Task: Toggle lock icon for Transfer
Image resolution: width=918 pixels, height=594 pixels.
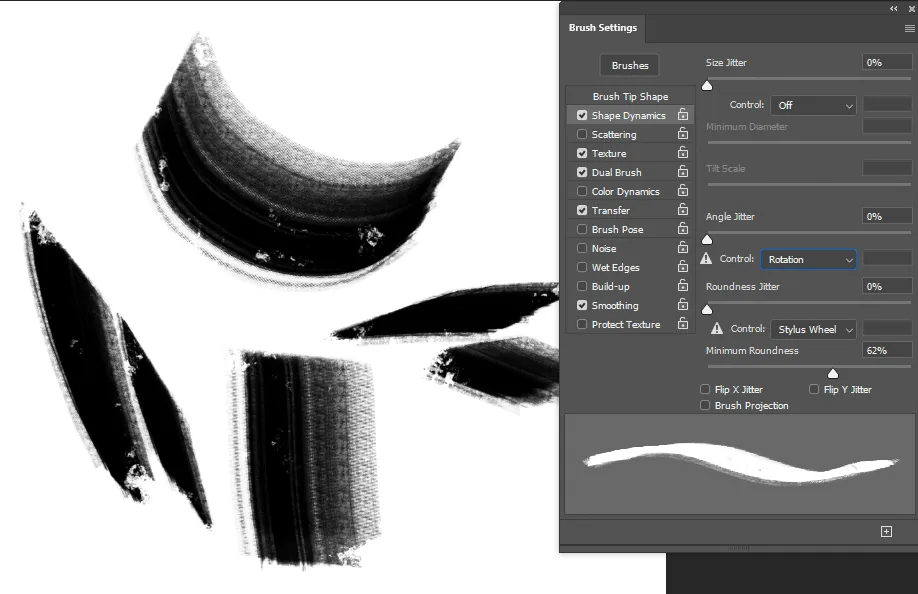Action: [x=683, y=210]
